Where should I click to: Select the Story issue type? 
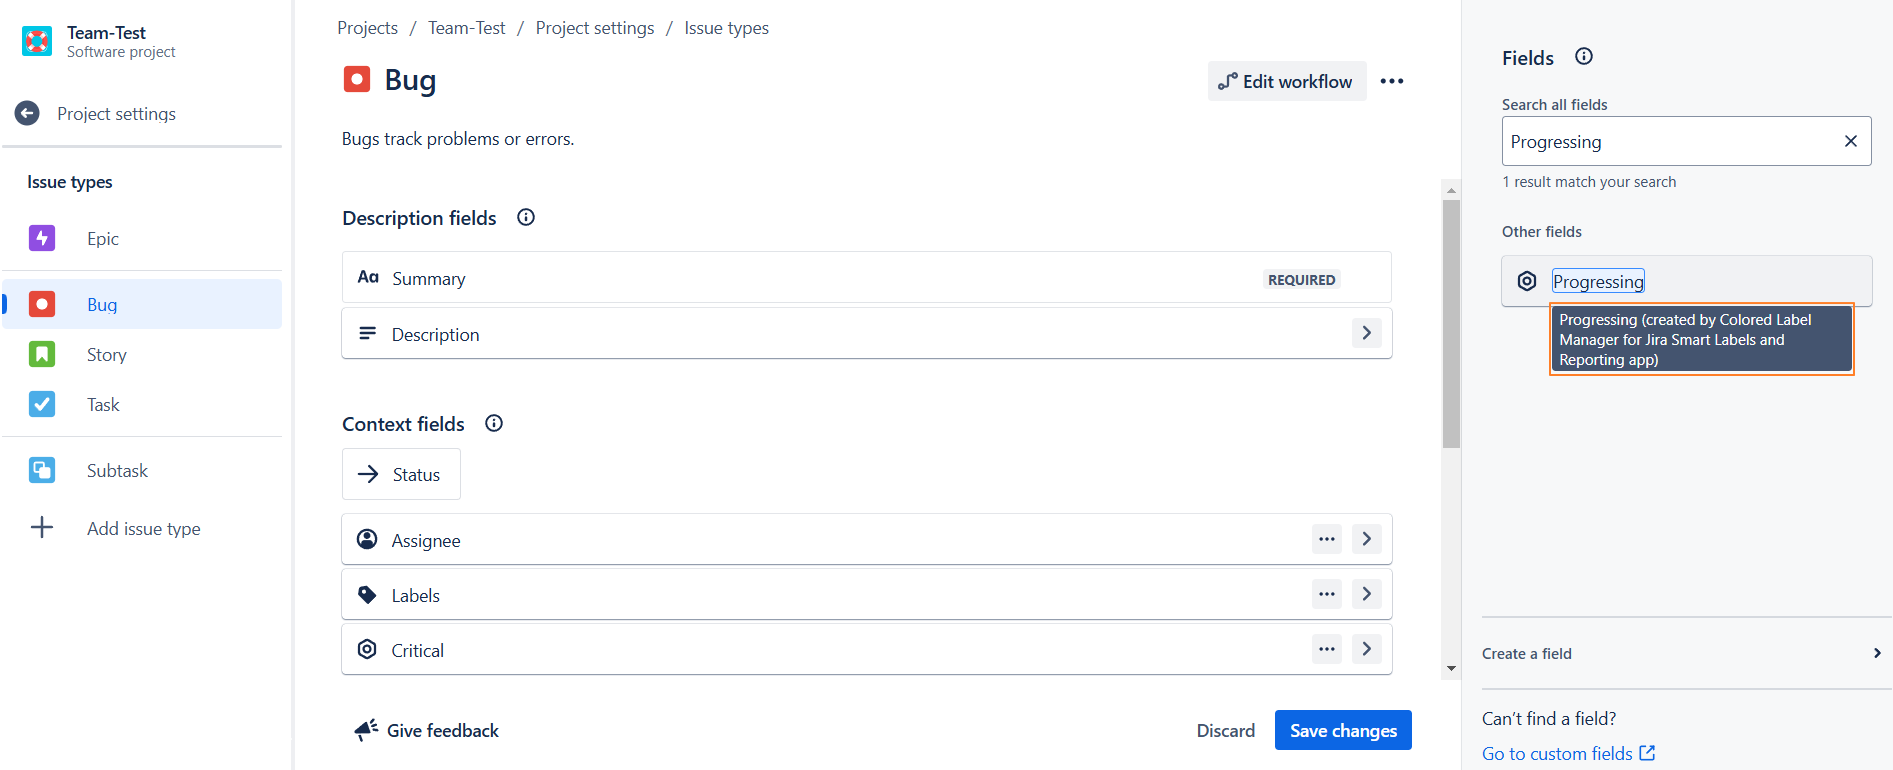(x=106, y=355)
